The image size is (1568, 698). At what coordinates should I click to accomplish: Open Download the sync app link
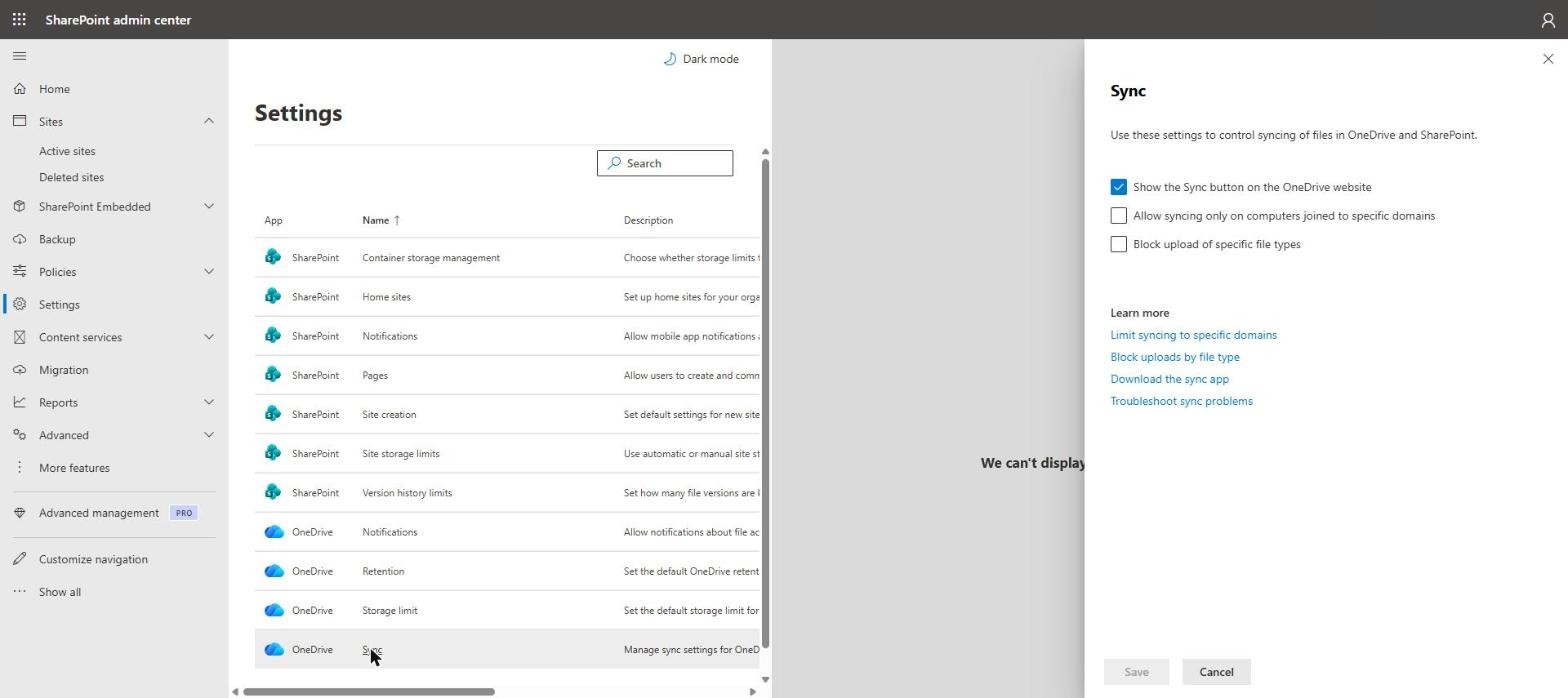pyautogui.click(x=1169, y=379)
